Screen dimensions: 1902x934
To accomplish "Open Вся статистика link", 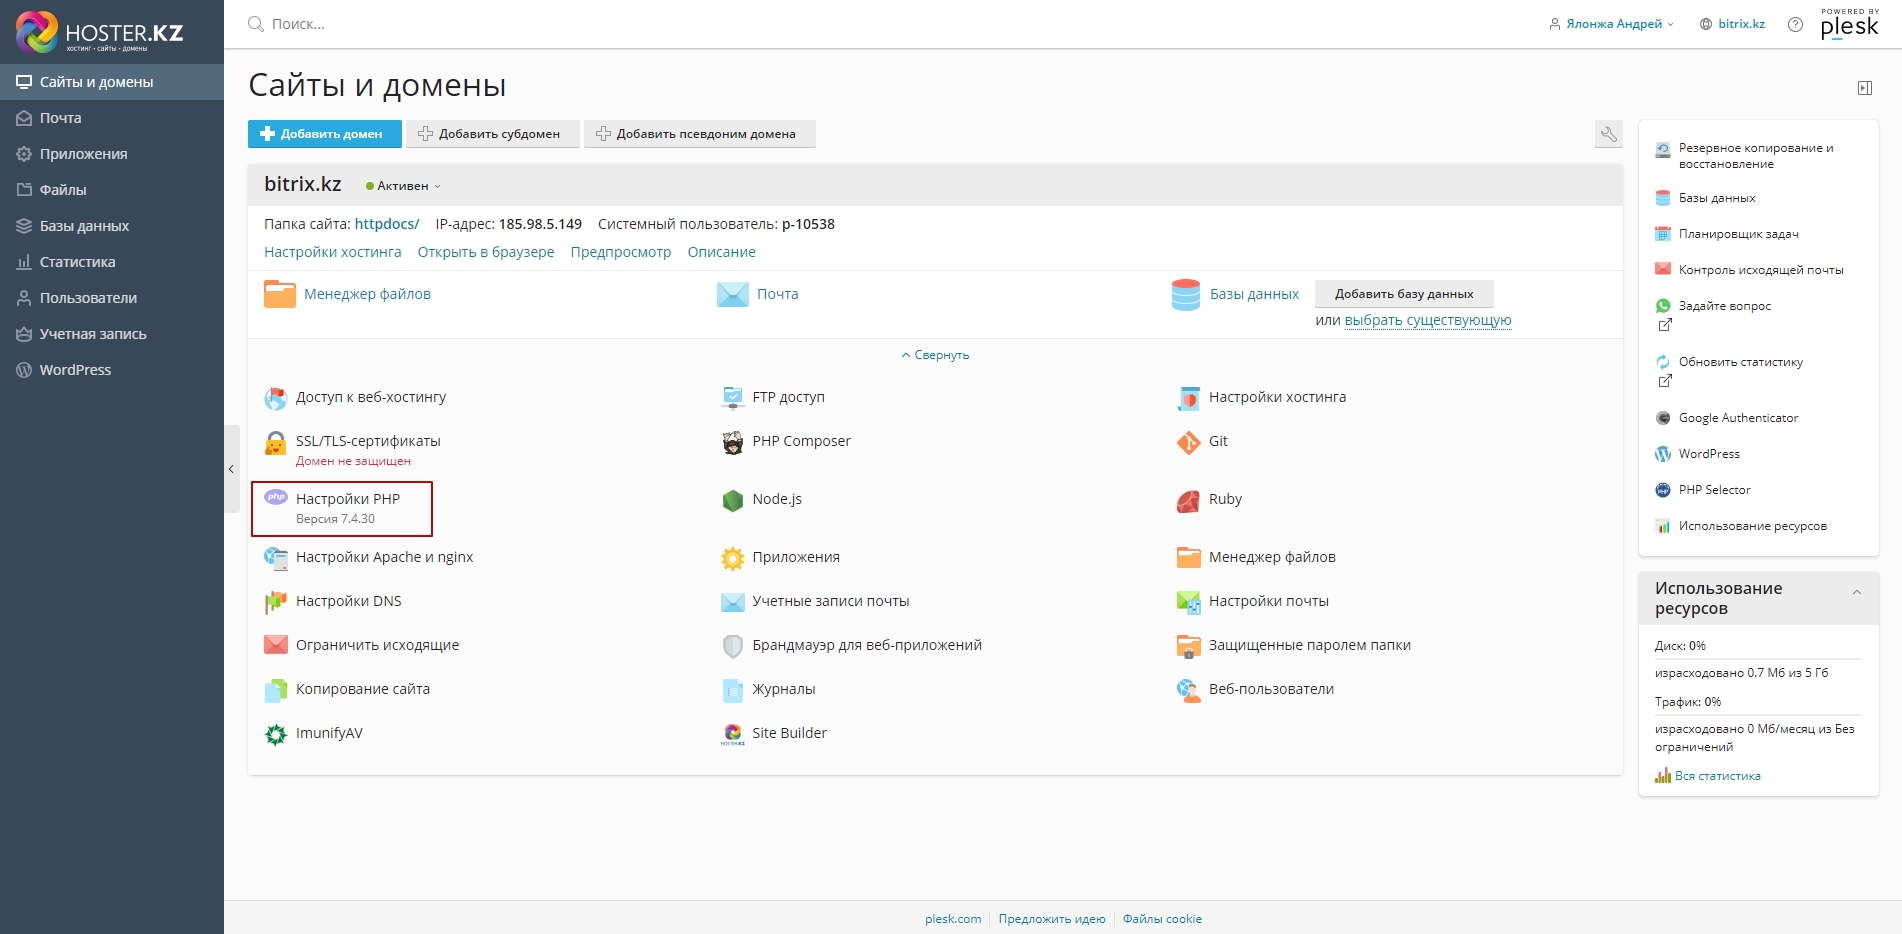I will pyautogui.click(x=1718, y=776).
